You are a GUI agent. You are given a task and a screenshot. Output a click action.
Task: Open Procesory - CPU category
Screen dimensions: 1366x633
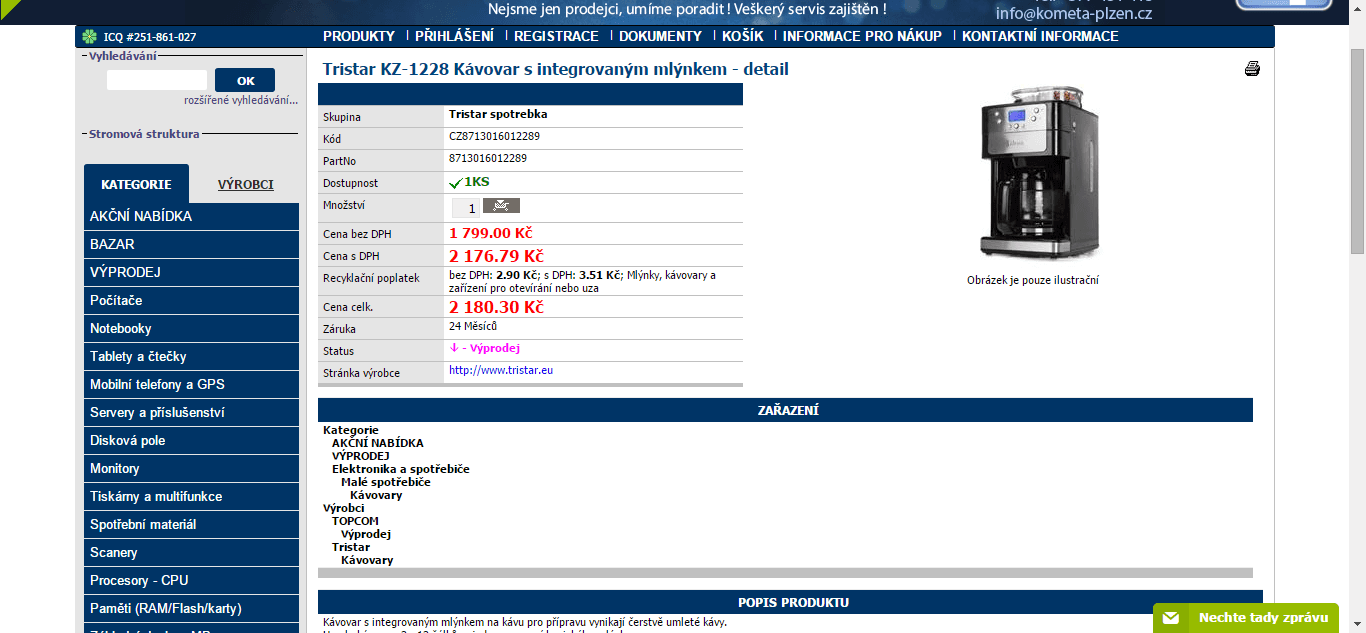click(x=191, y=580)
